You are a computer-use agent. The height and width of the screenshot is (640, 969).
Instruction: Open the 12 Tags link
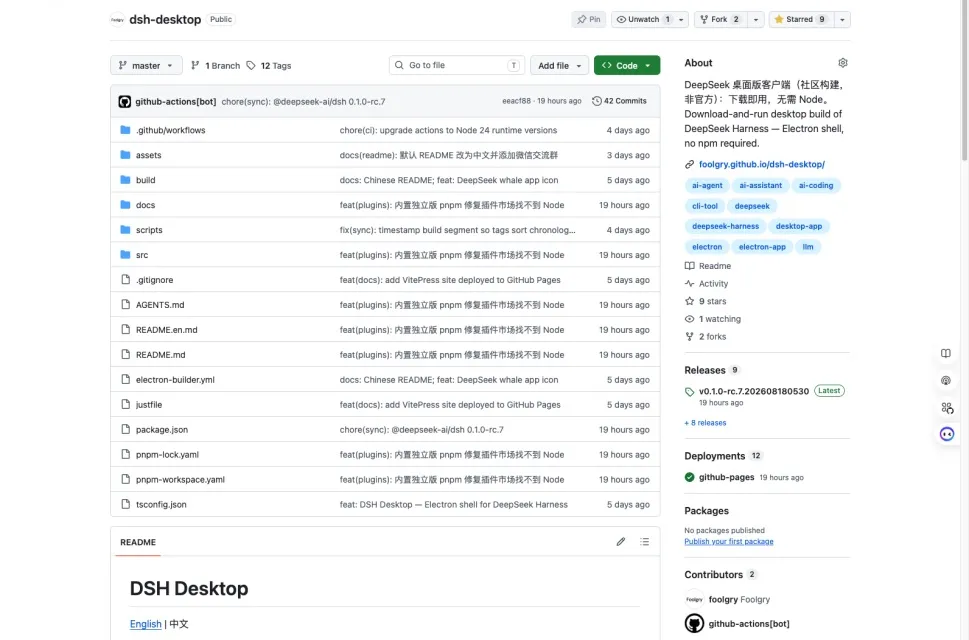(269, 65)
